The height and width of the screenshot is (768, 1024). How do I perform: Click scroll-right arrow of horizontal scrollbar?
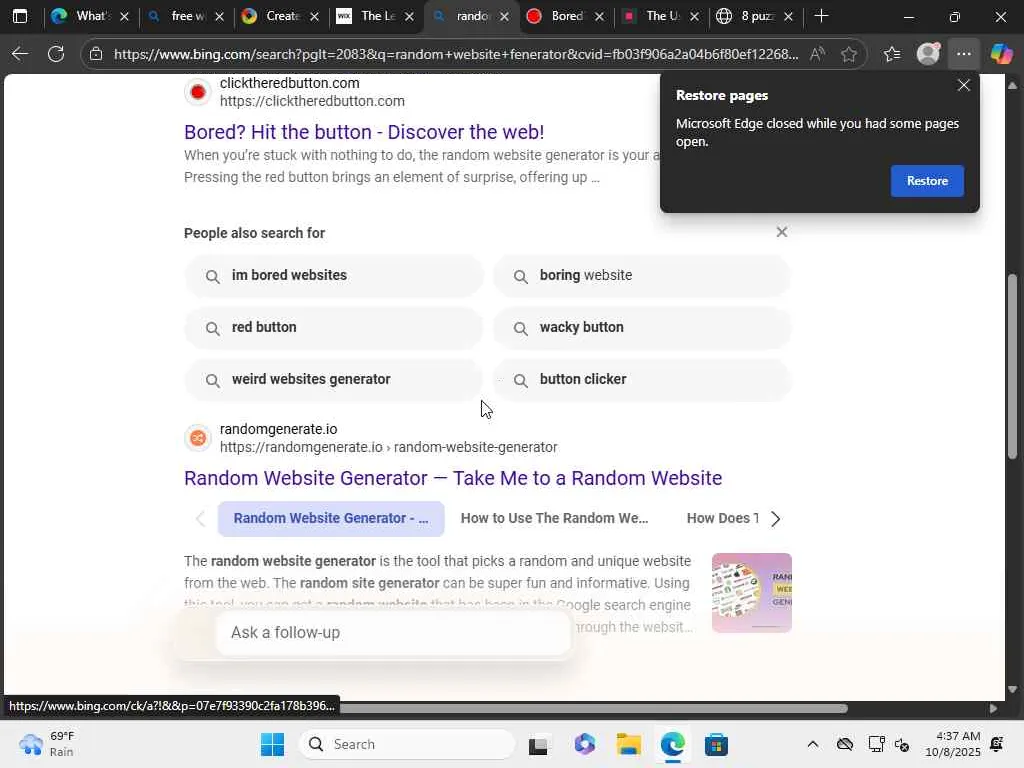993,709
